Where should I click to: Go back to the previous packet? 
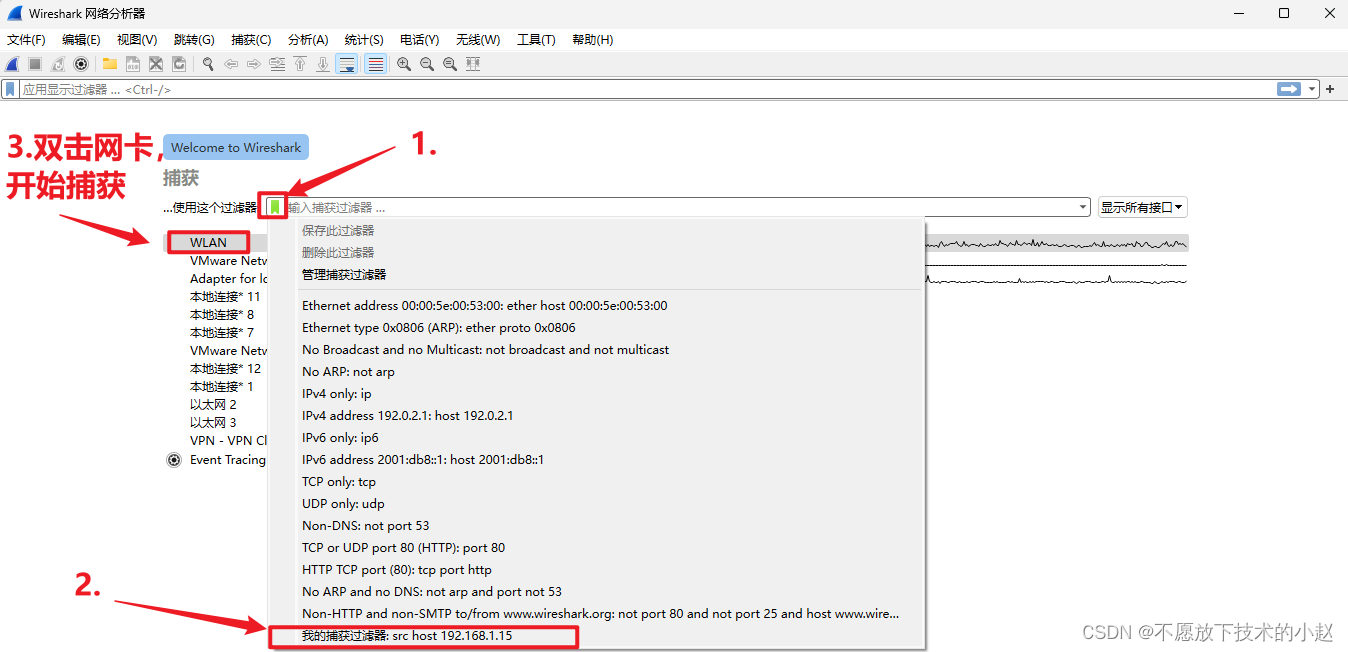pos(231,64)
